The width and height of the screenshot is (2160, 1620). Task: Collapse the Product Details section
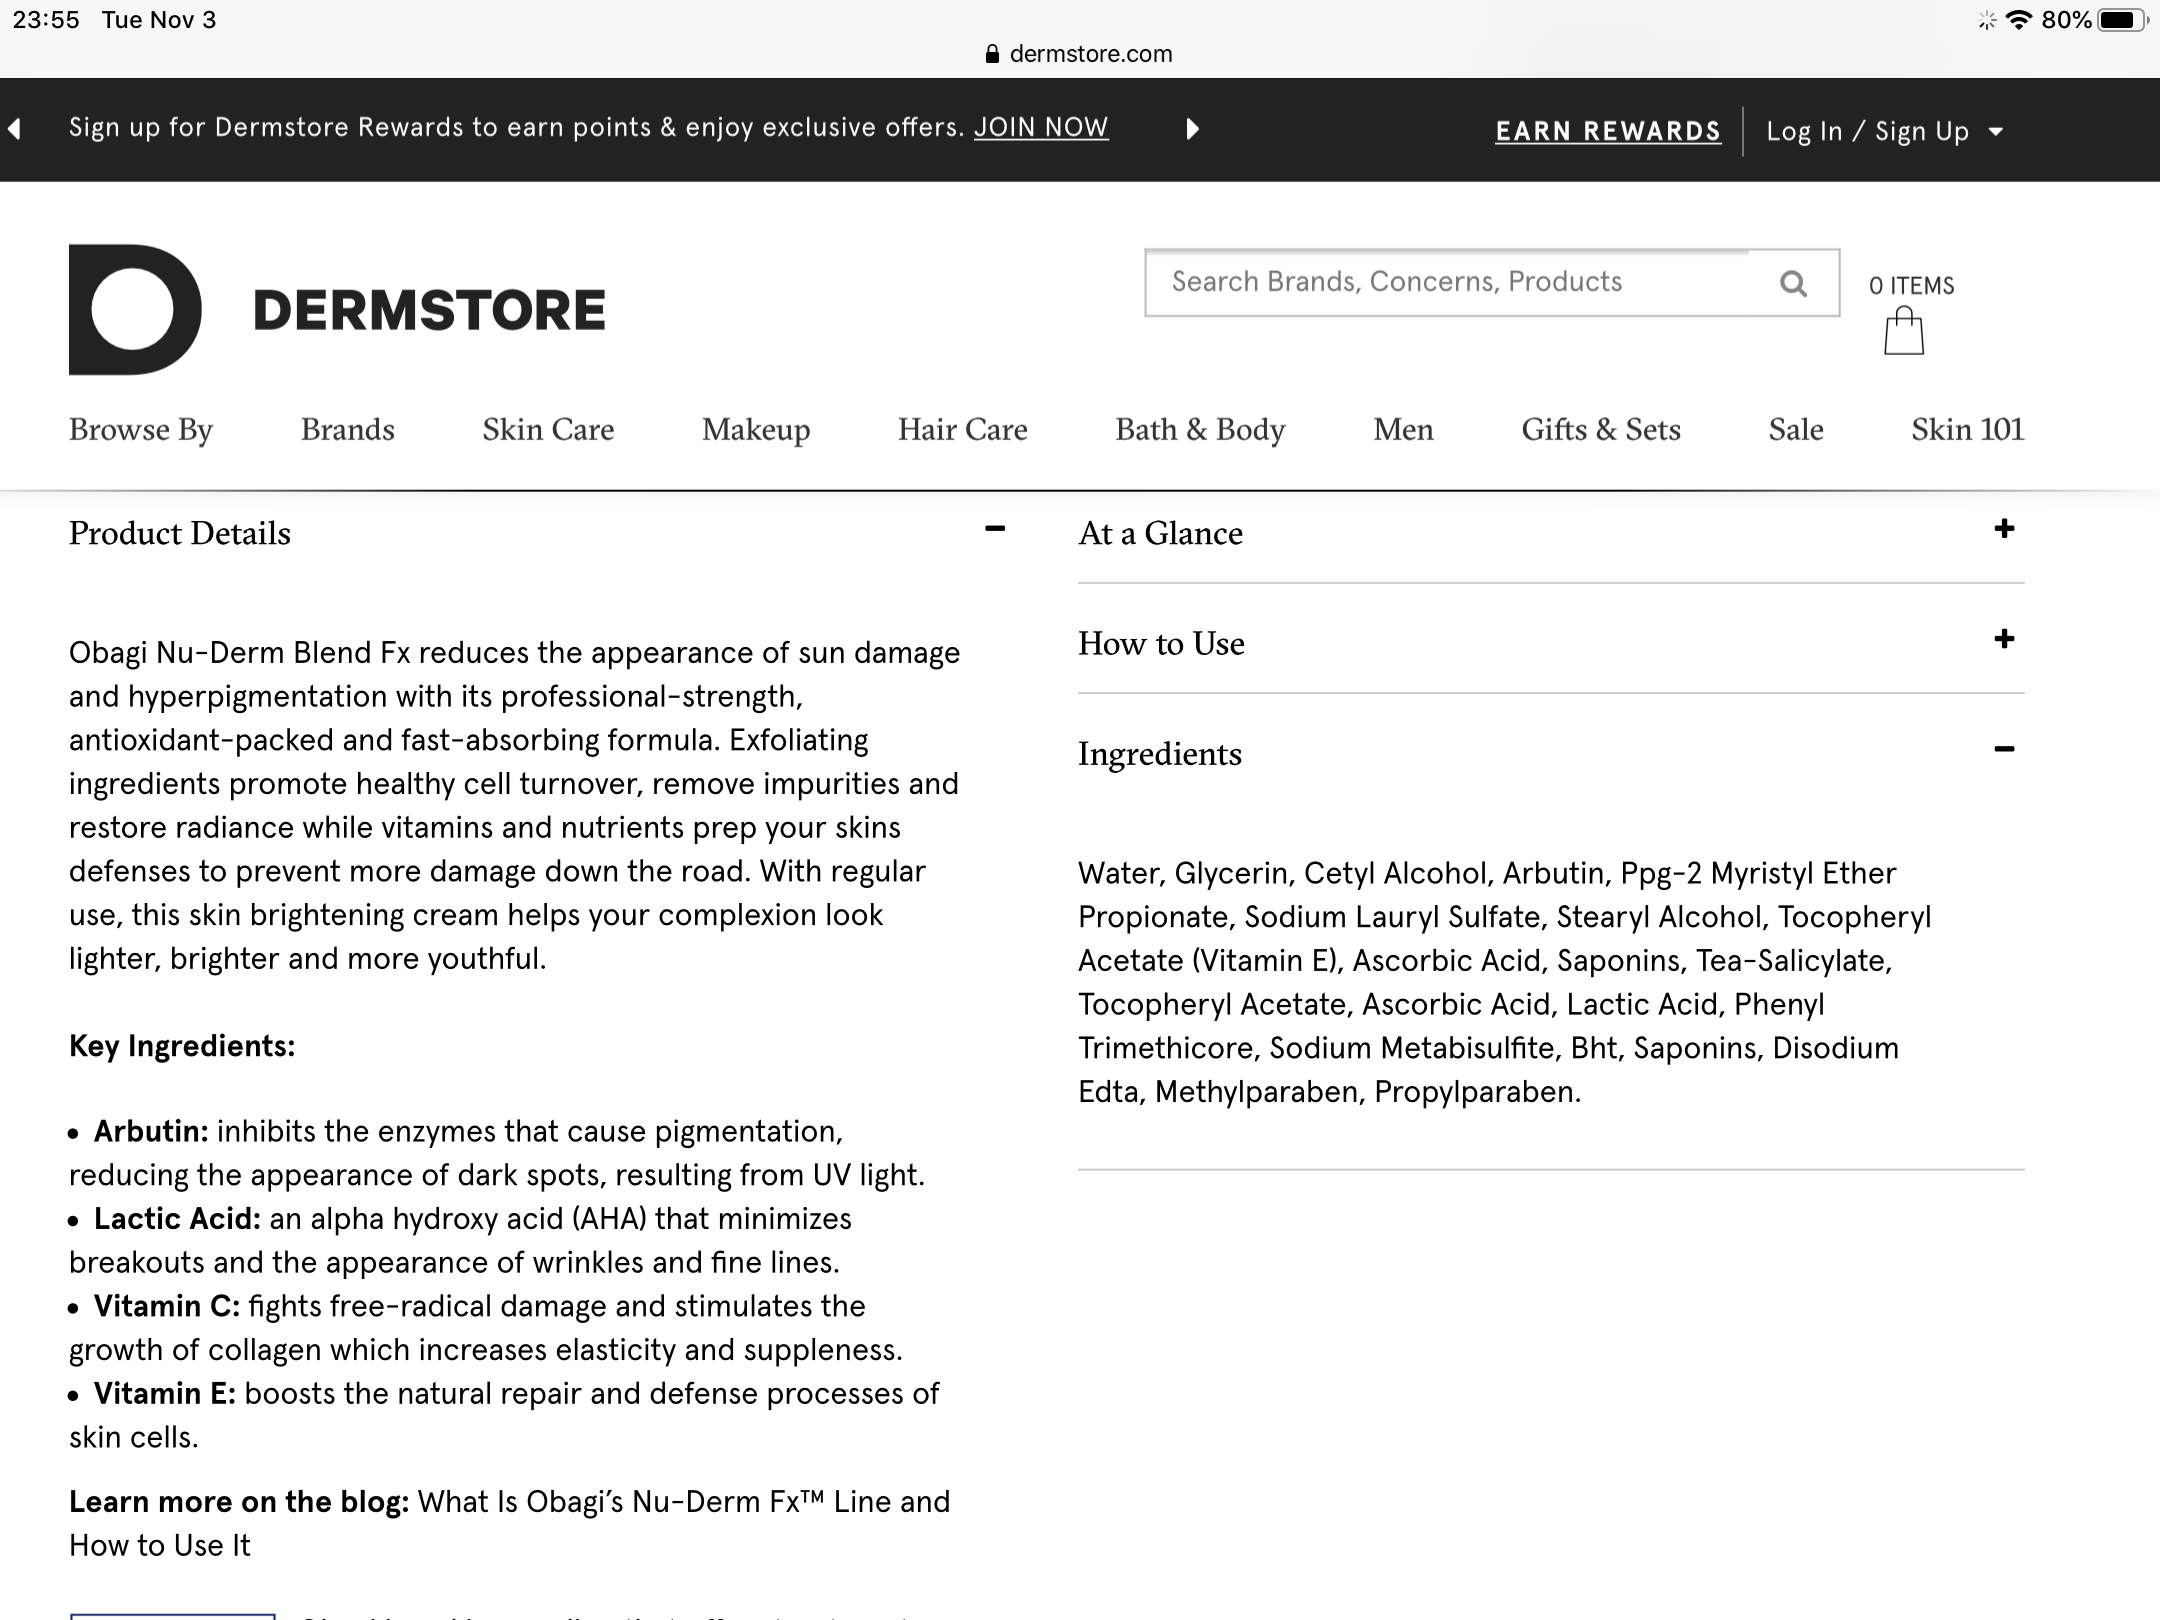(994, 529)
